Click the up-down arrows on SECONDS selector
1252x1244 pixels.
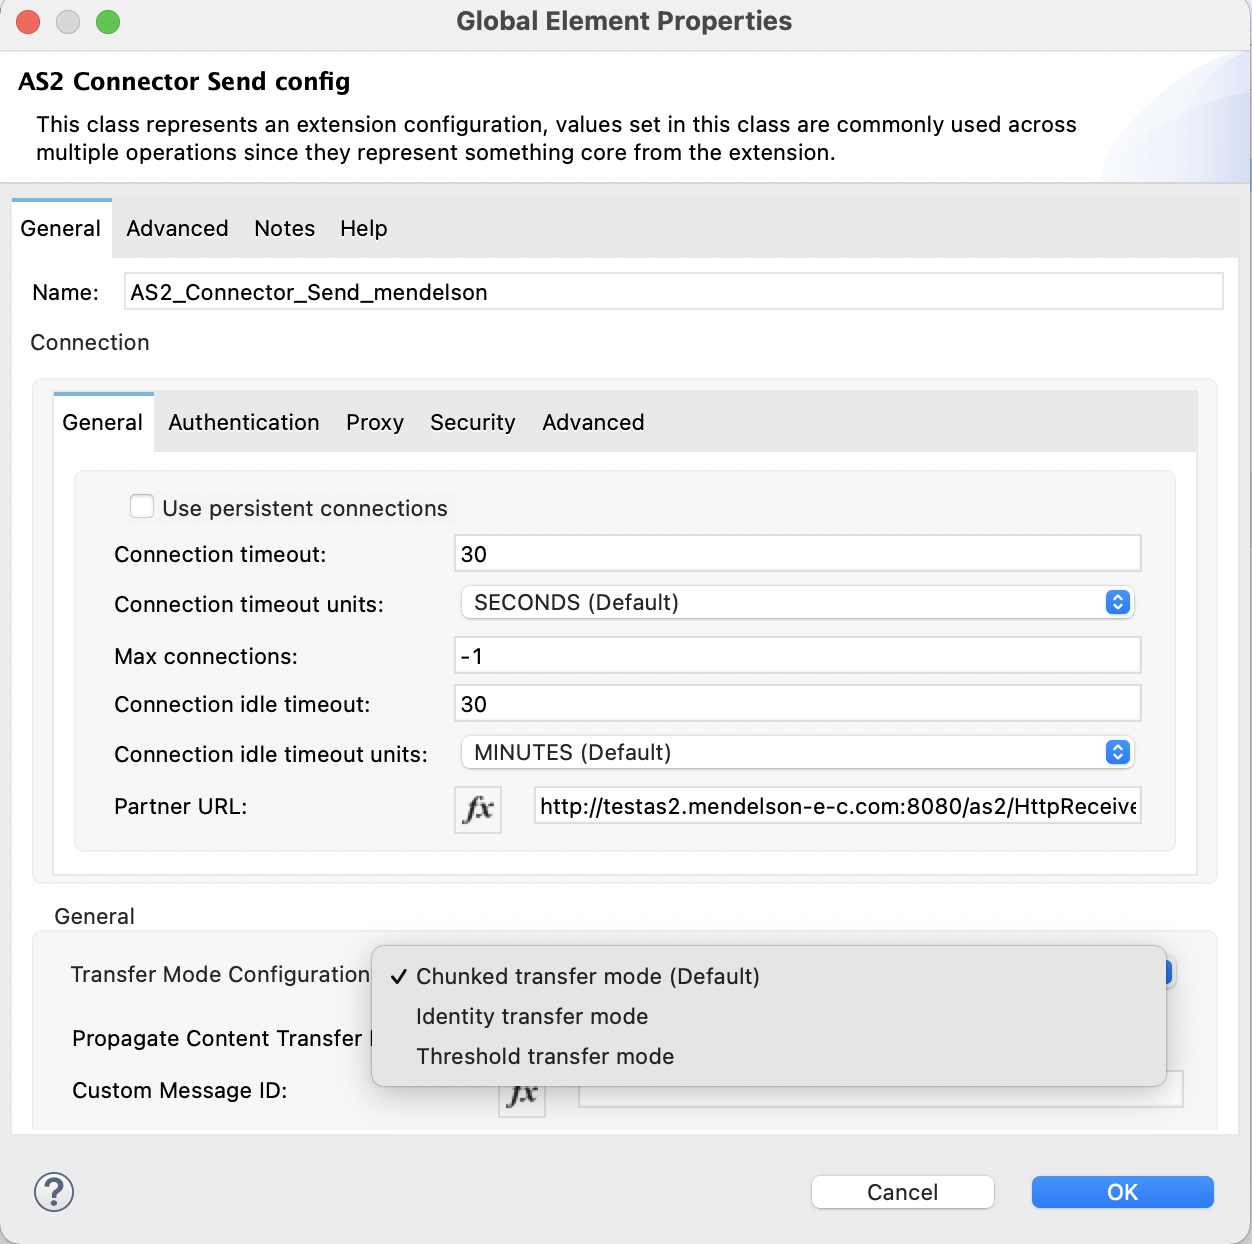[1117, 602]
